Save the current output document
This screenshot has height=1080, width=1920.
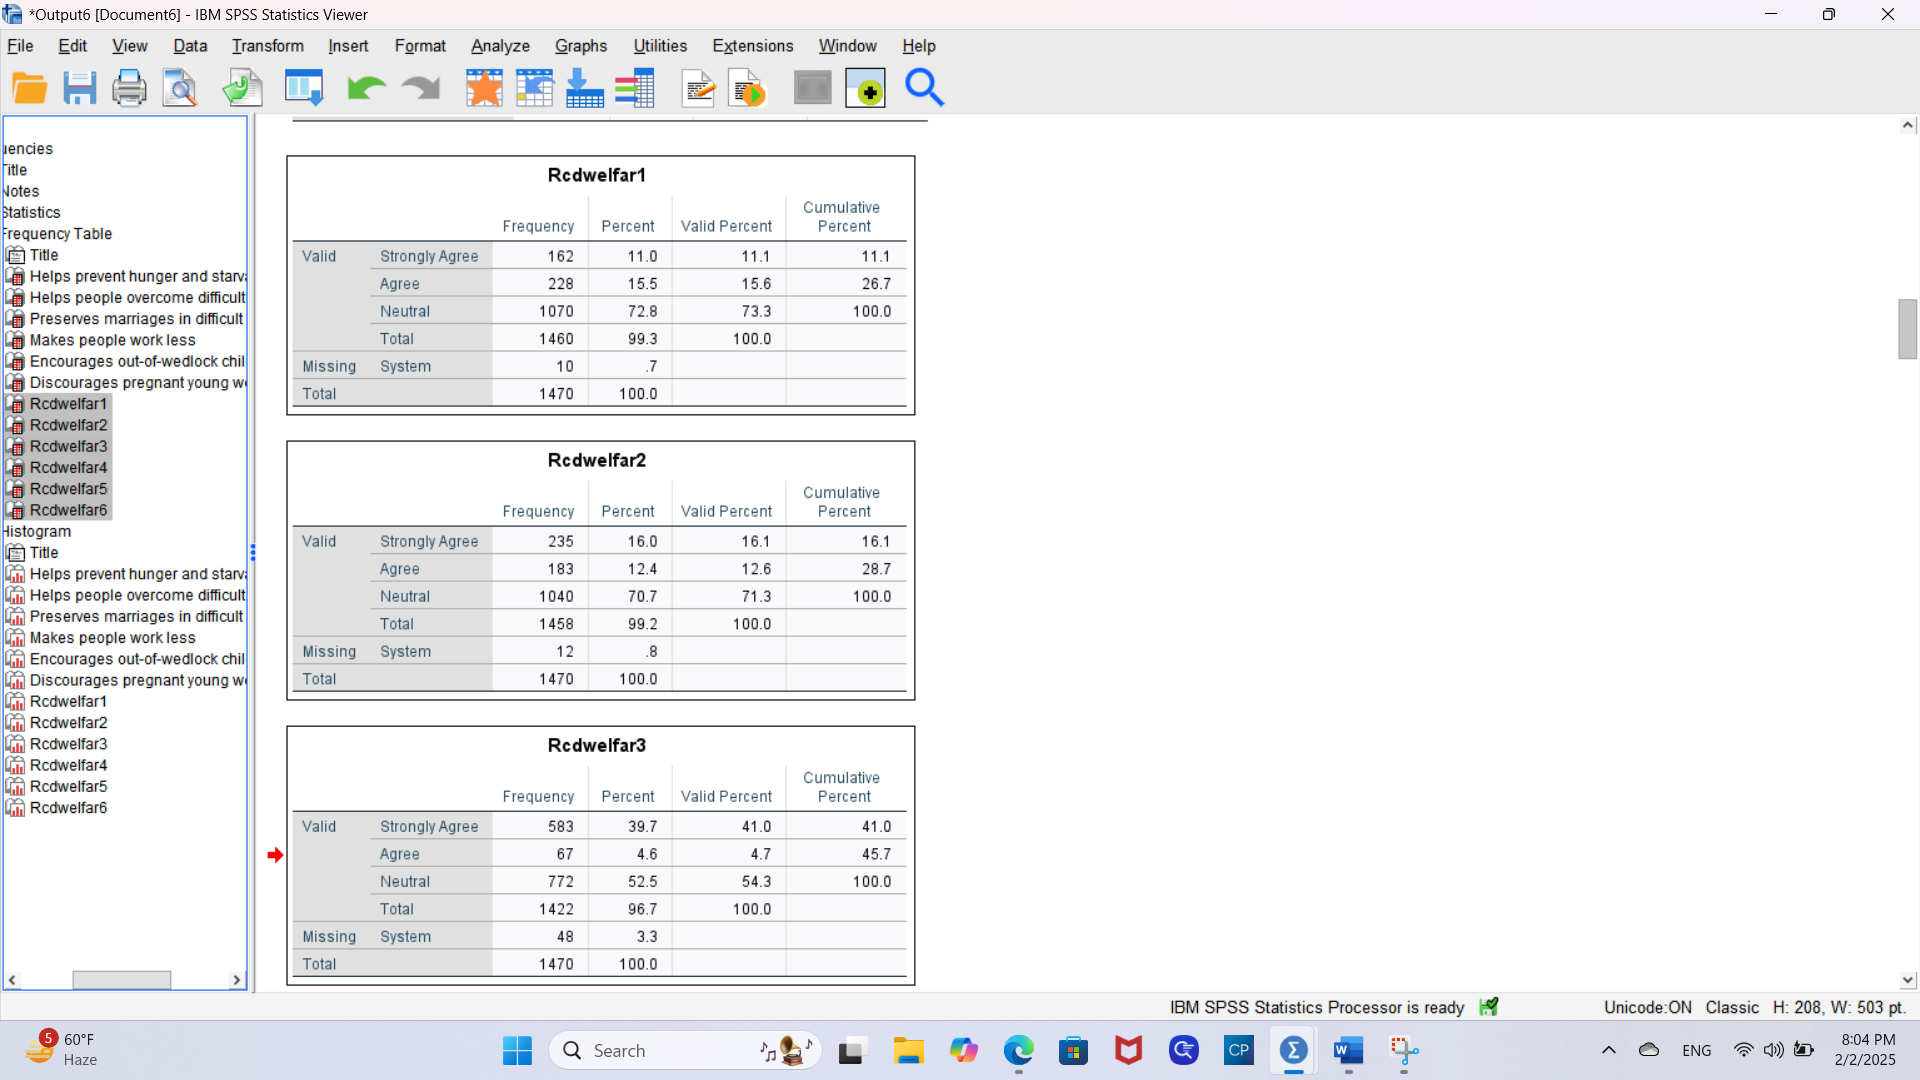tap(80, 87)
